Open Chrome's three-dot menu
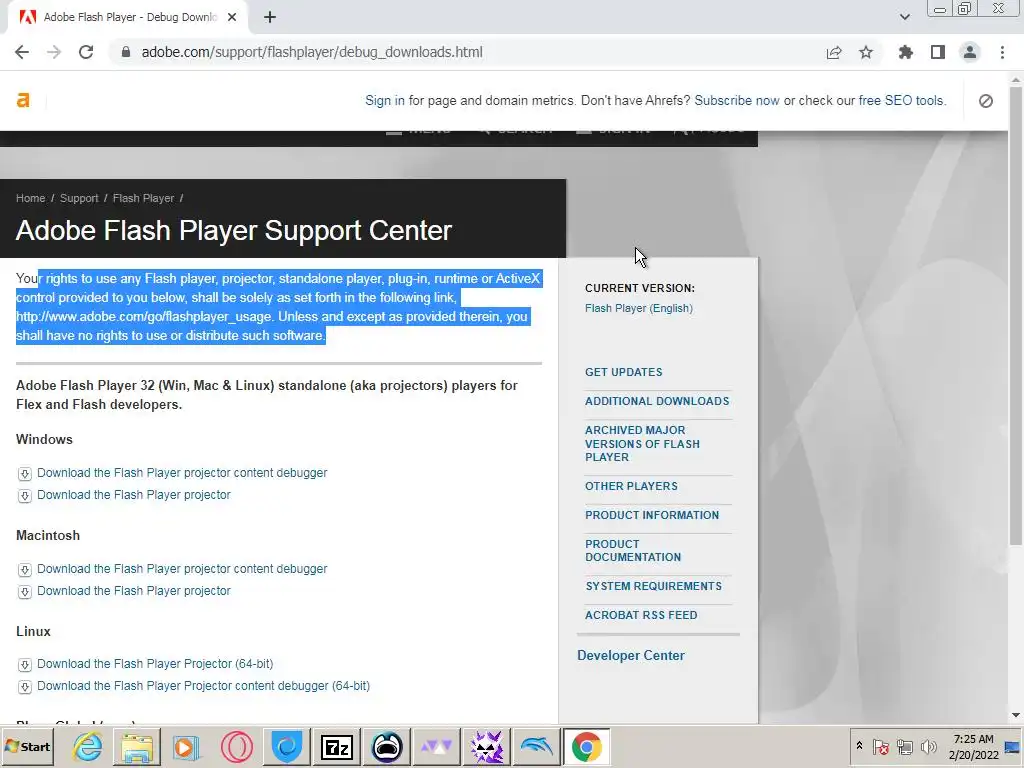The height and width of the screenshot is (768, 1024). coord(1002,52)
